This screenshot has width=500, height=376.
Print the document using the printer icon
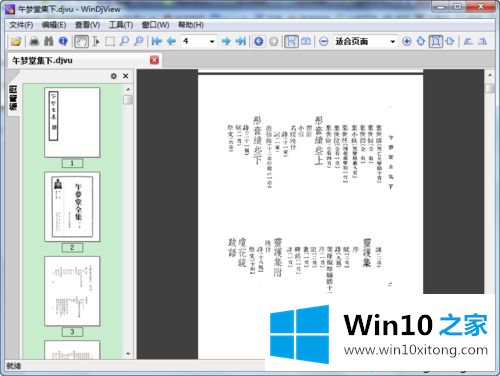click(34, 41)
